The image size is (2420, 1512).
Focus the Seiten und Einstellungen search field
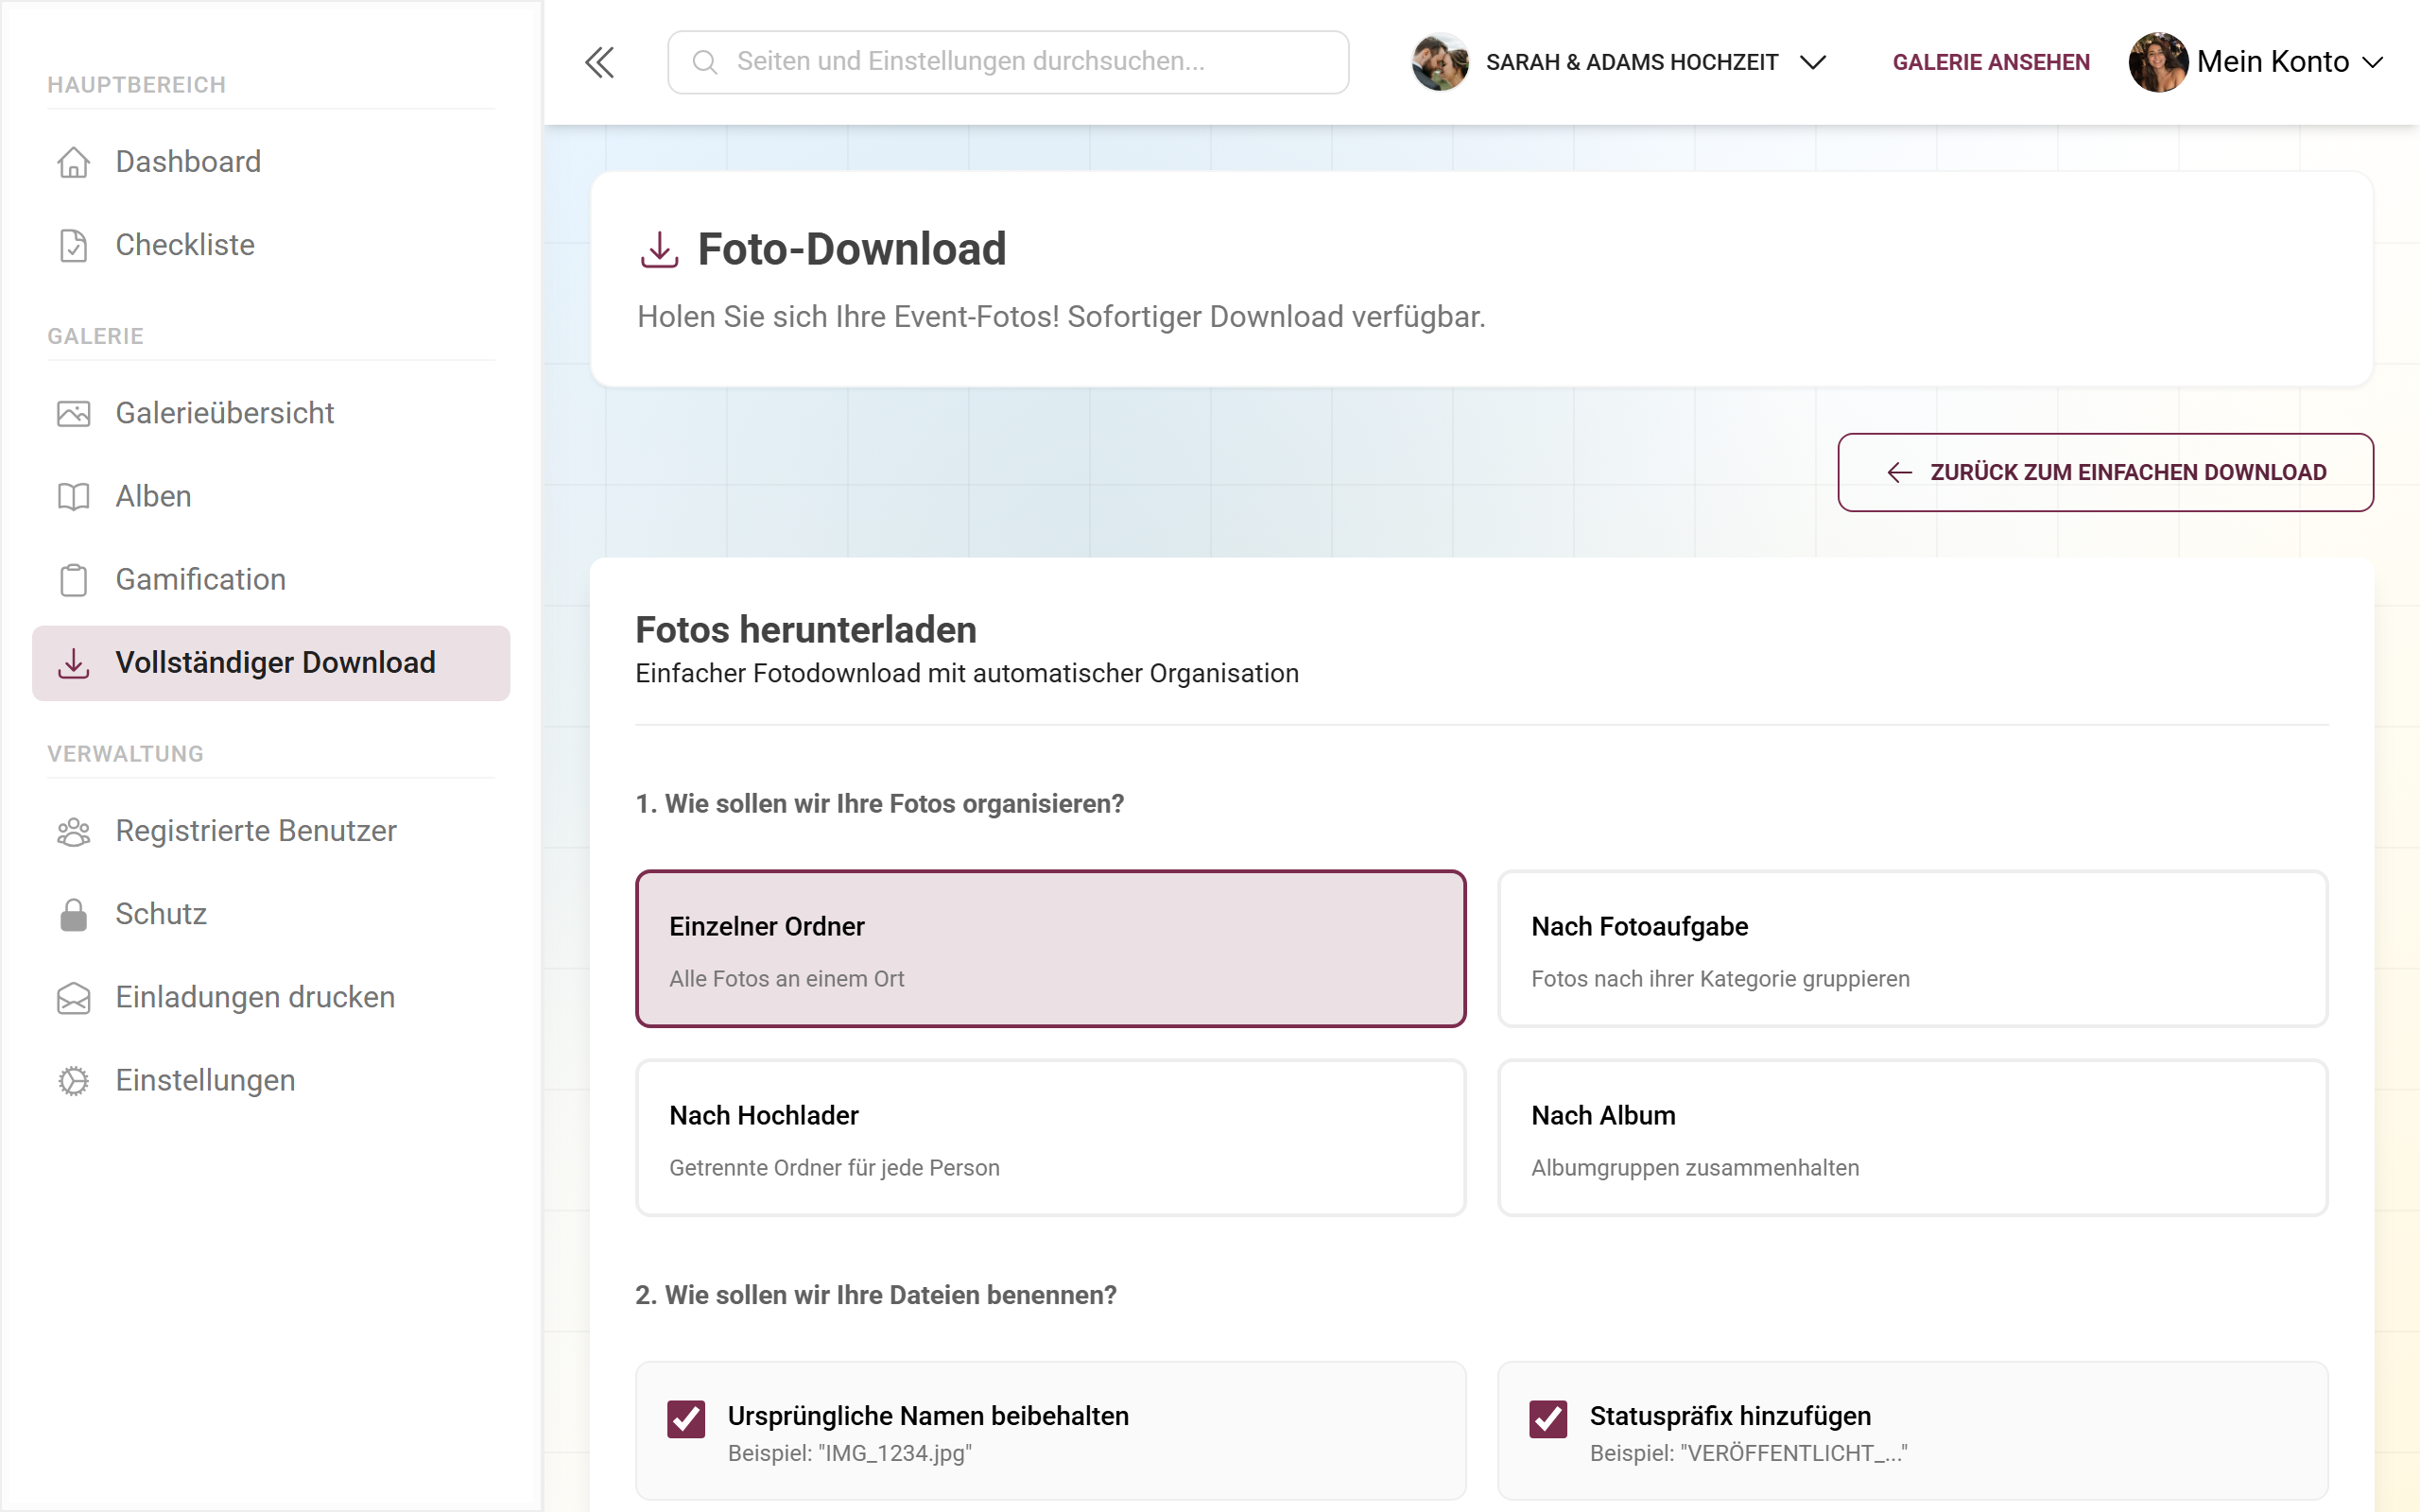point(1008,62)
